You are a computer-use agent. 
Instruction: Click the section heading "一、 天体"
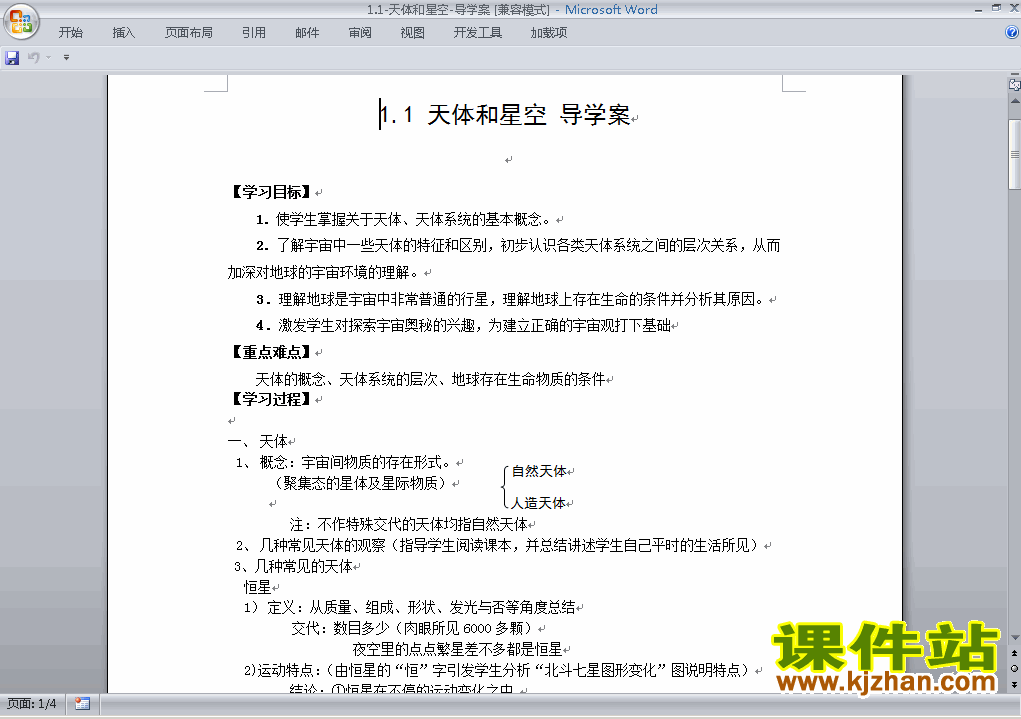pos(258,442)
